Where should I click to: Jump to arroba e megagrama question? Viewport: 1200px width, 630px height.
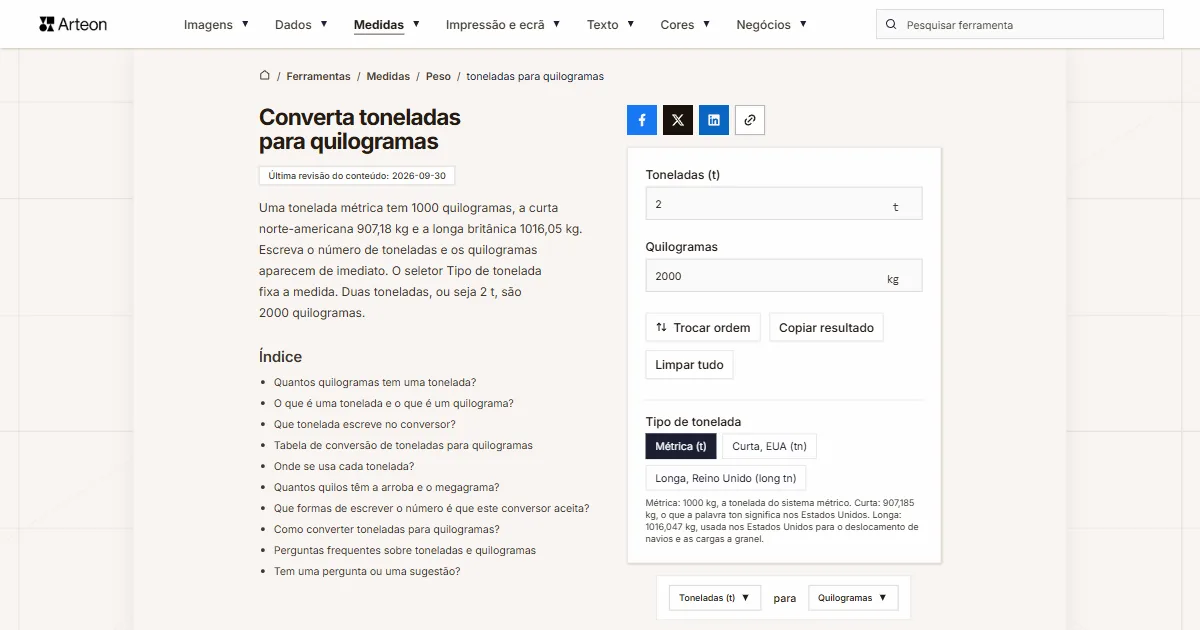[x=387, y=487]
